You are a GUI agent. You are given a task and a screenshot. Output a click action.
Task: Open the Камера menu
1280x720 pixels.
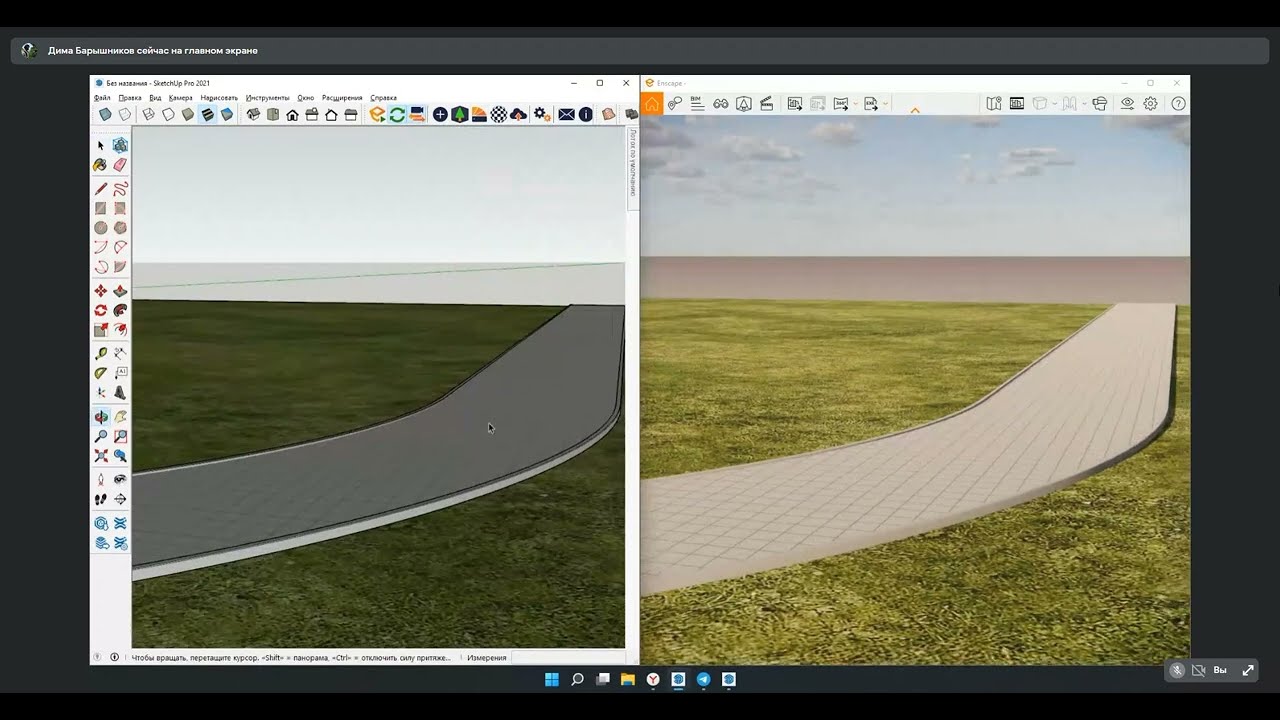180,98
